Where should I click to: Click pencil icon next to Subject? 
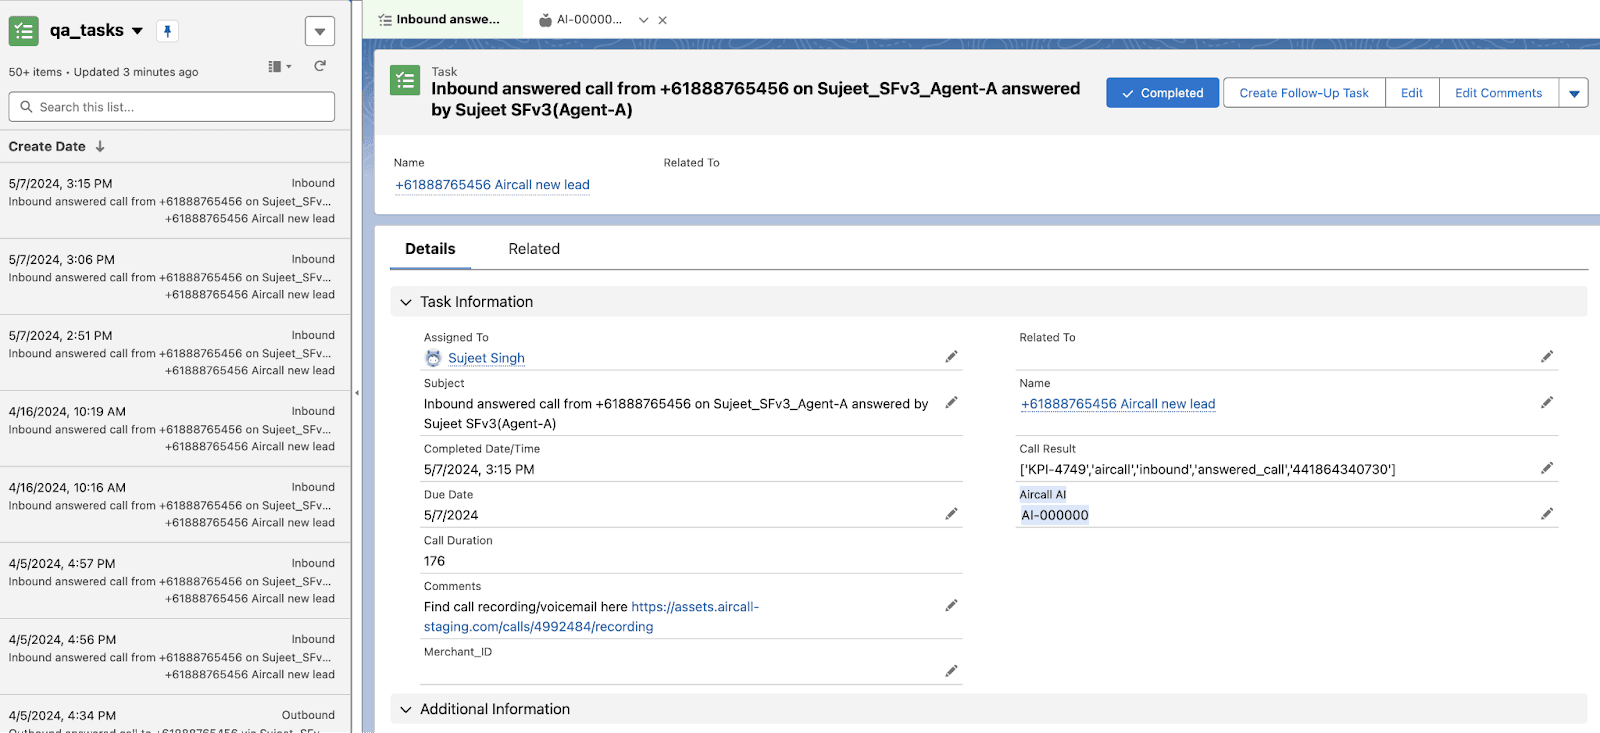pos(951,403)
